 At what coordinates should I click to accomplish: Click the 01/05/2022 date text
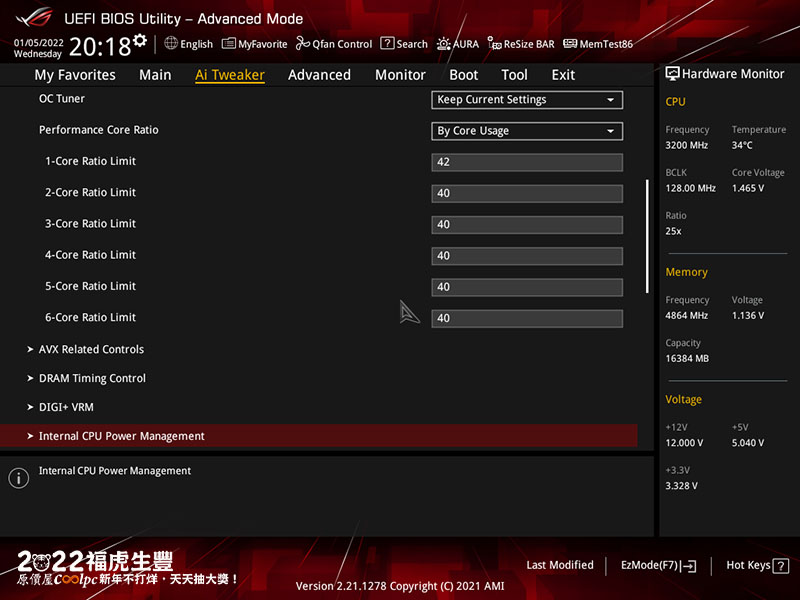(39, 43)
